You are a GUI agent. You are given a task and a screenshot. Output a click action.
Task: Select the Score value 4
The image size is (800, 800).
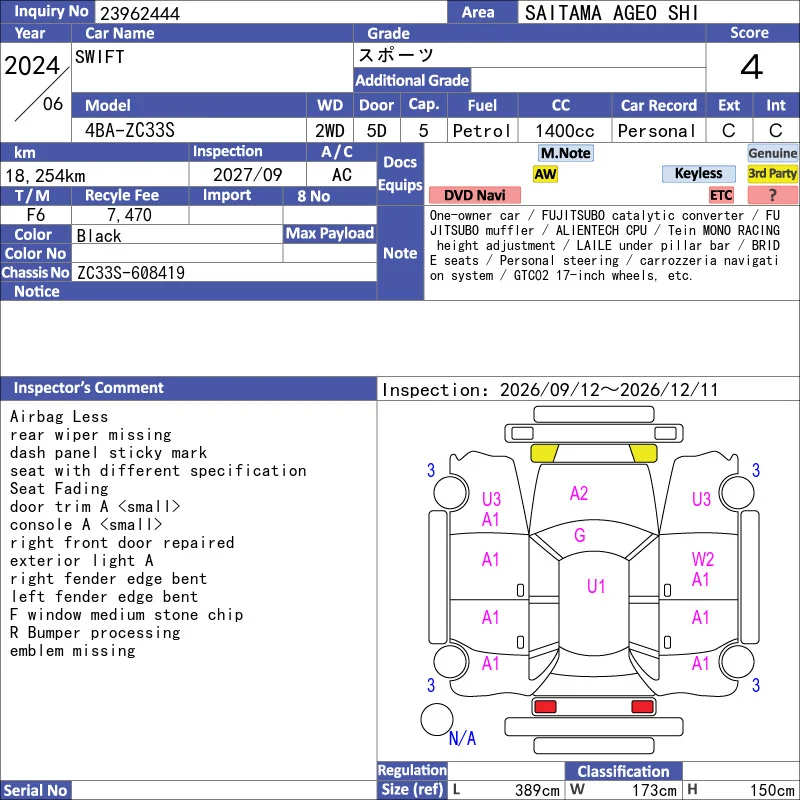coord(752,67)
